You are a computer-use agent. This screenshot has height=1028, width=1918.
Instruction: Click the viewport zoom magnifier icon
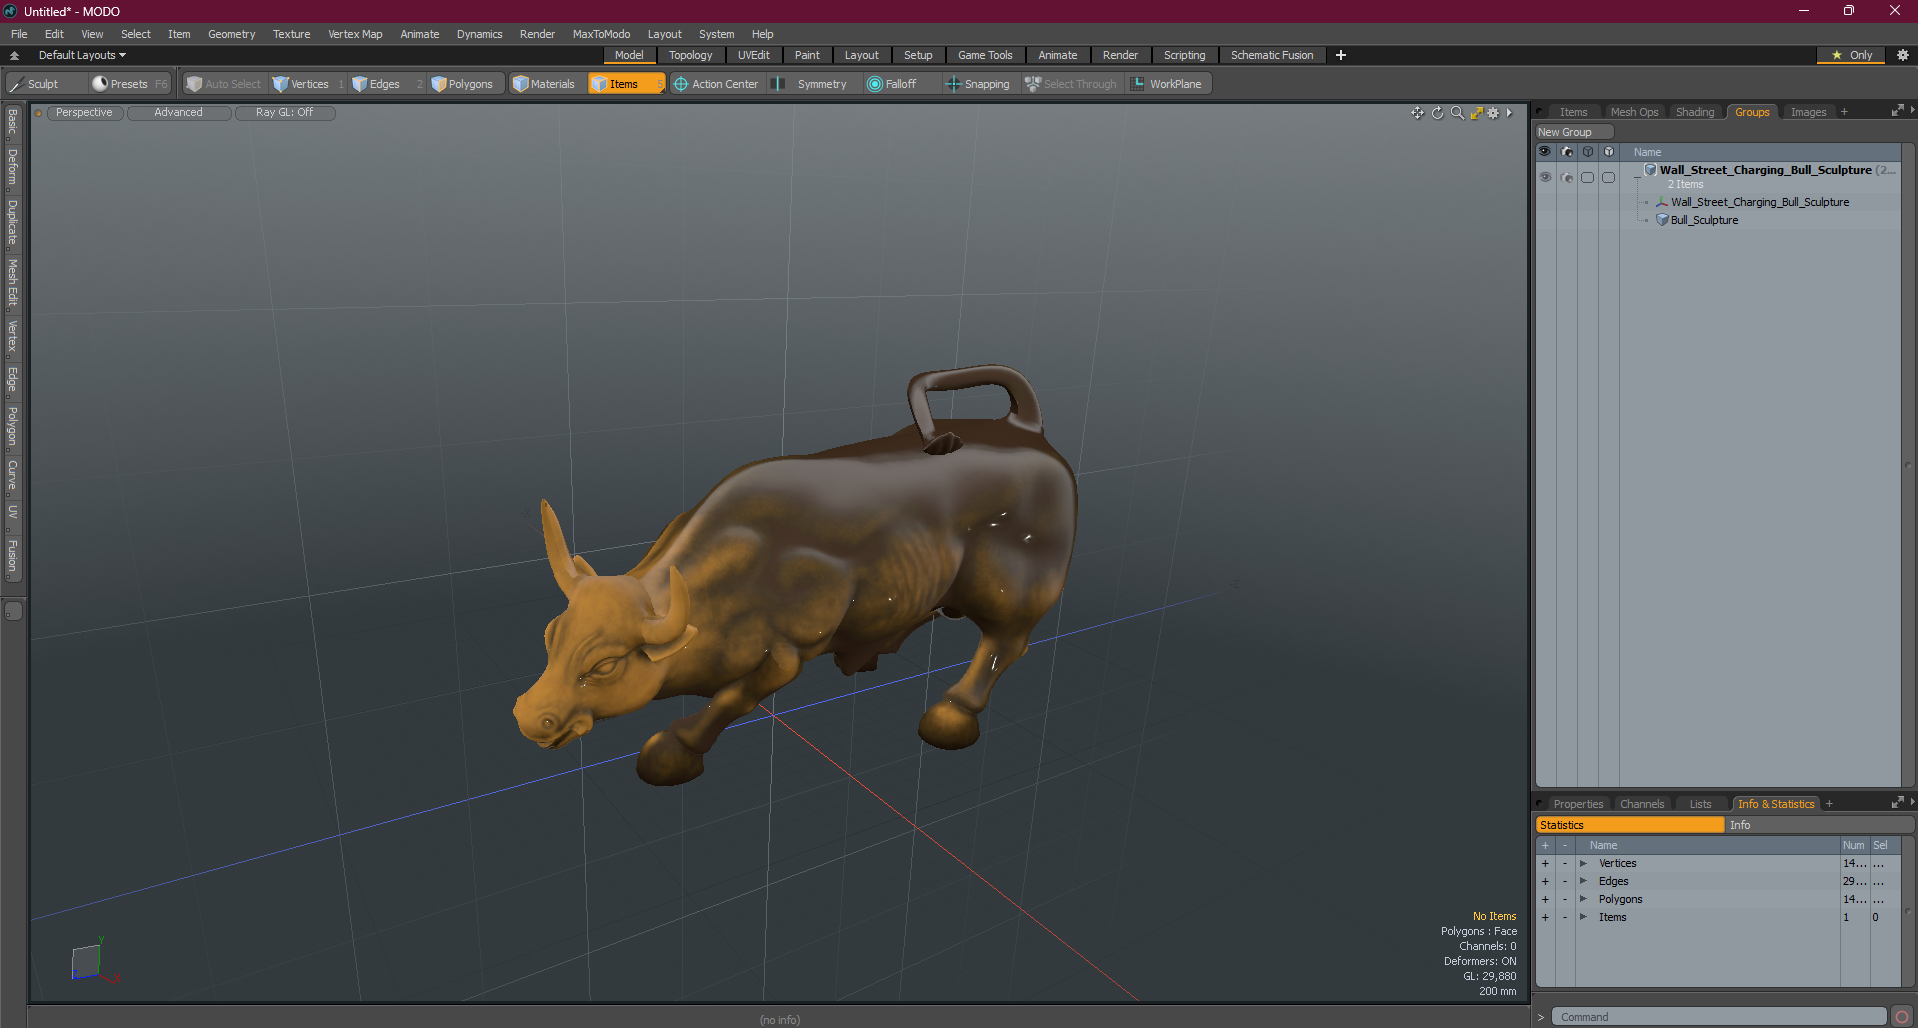[x=1457, y=113]
